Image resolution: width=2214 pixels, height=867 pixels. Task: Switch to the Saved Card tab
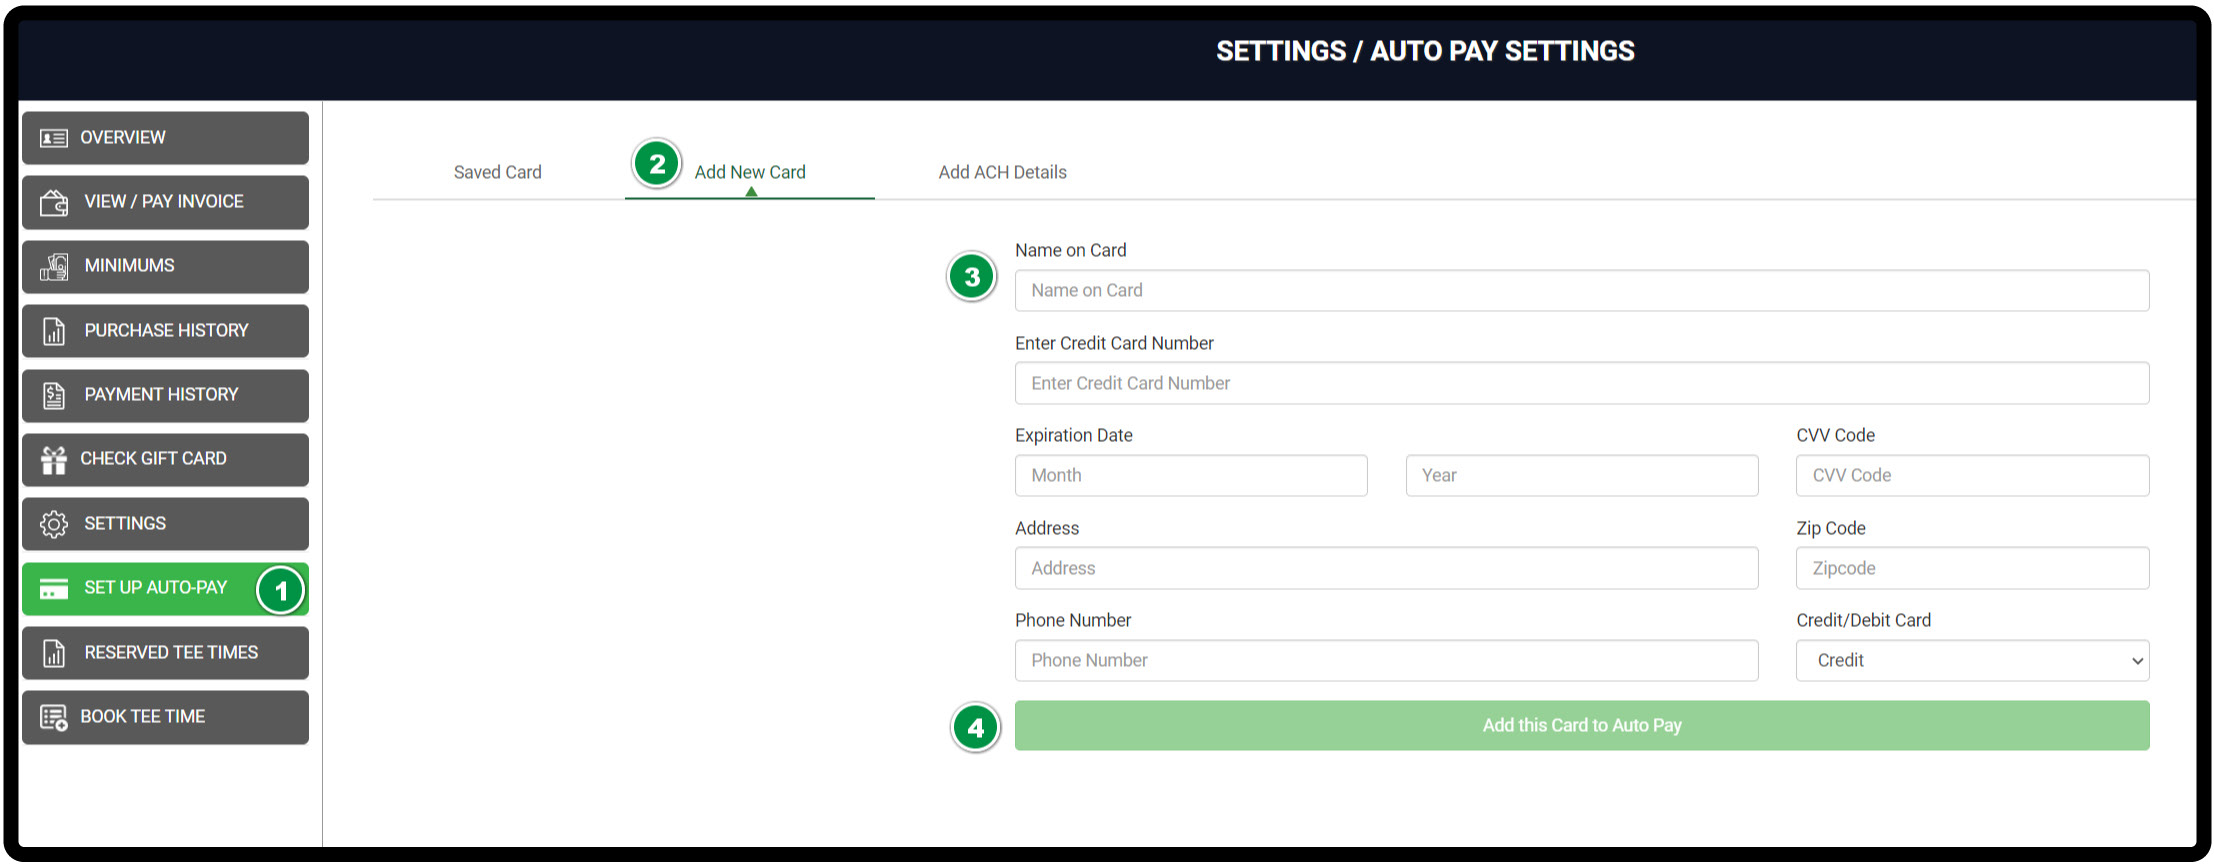pyautogui.click(x=498, y=172)
